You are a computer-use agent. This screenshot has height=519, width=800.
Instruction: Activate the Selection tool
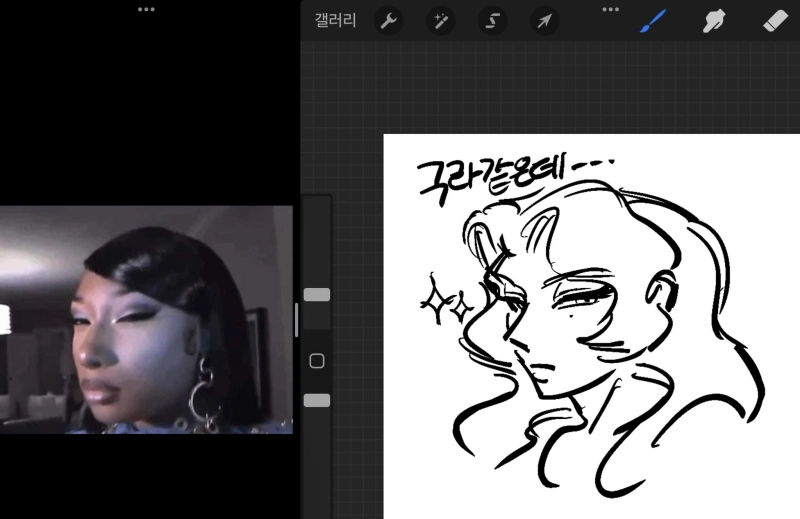tap(492, 20)
